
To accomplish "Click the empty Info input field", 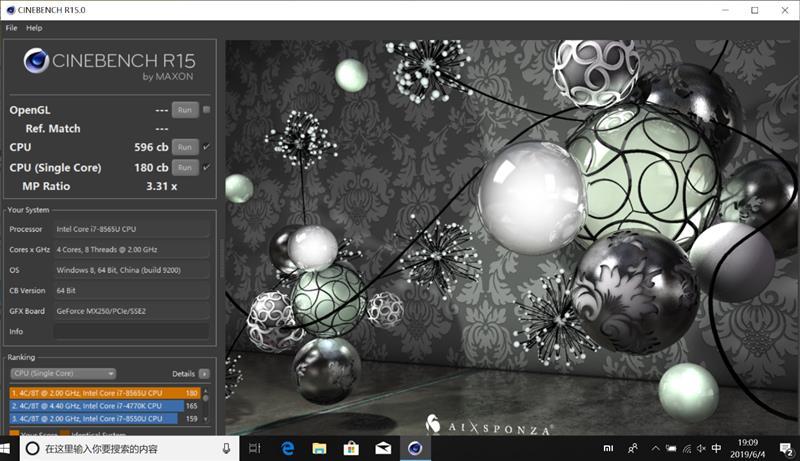I will (x=132, y=331).
